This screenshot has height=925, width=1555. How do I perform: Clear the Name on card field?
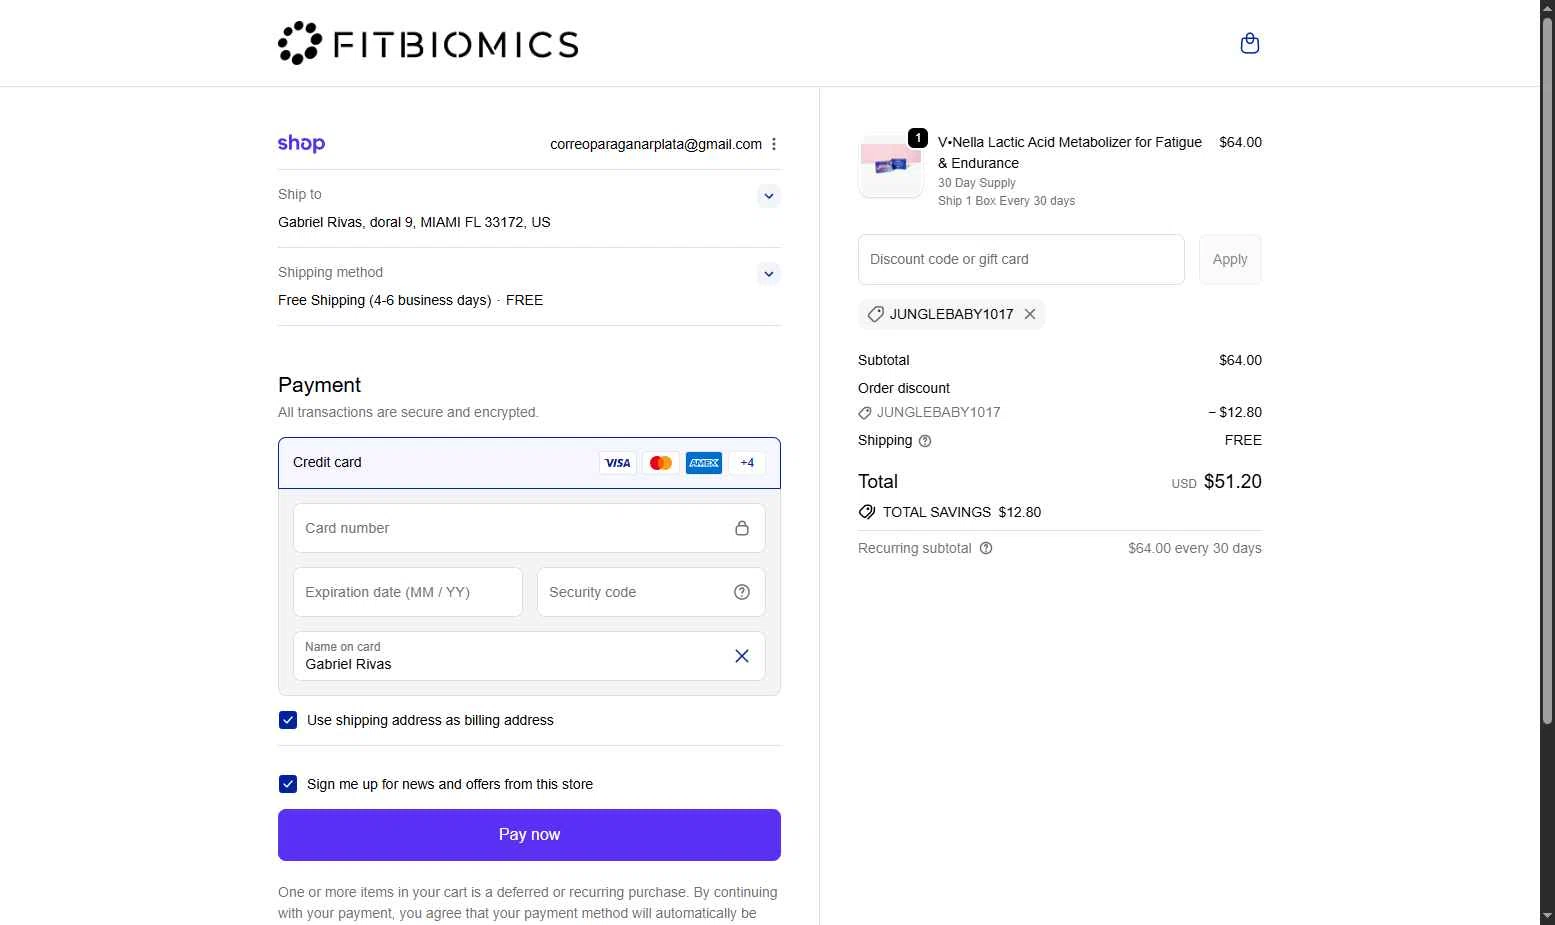tap(742, 656)
